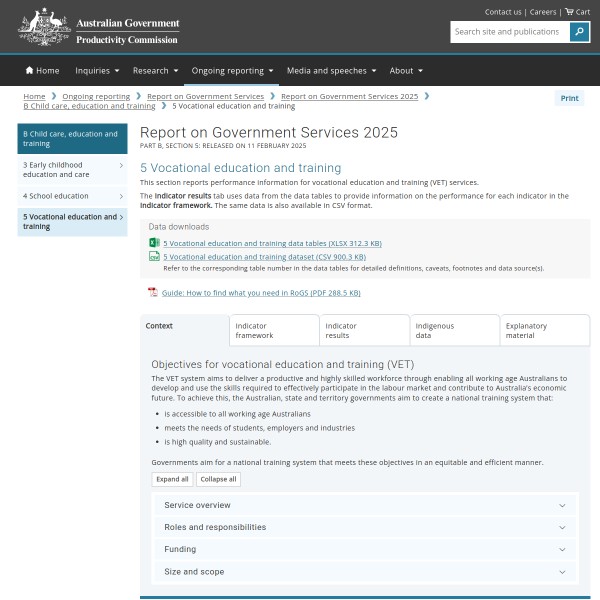Click the XLSX spreadsheet file icon
The width and height of the screenshot is (600, 600).
pos(154,243)
